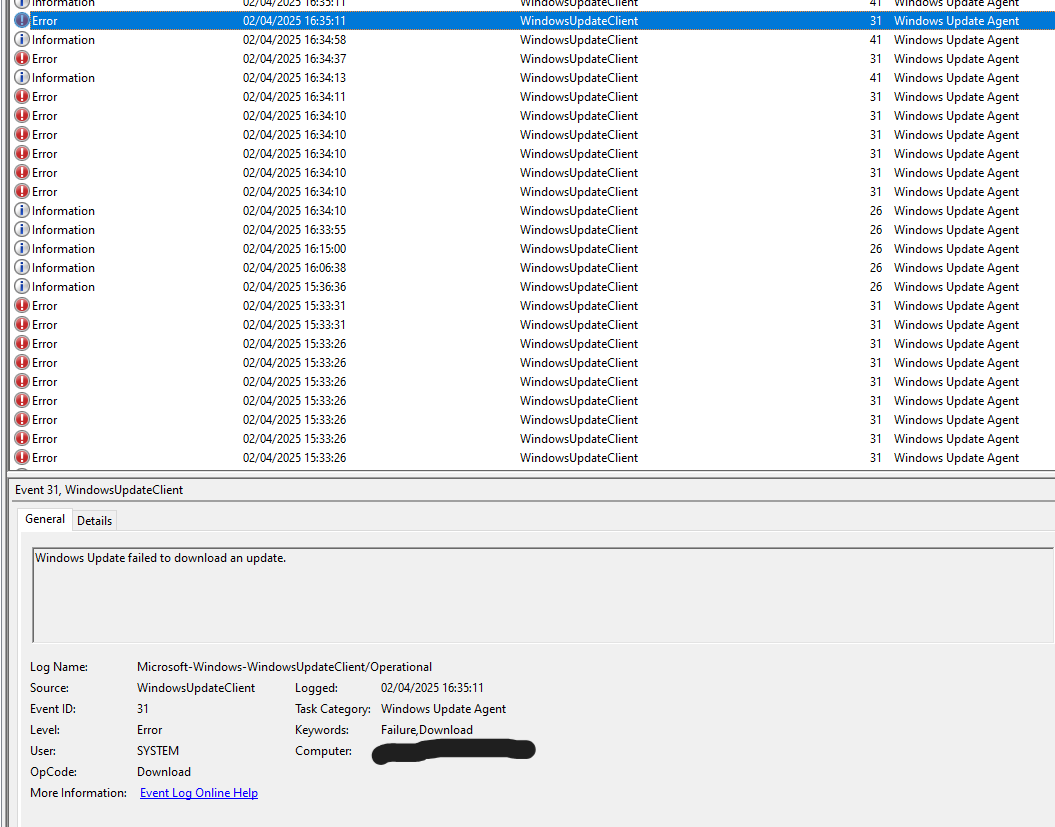Click the red Error icon on the 16:35:11 row
The height and width of the screenshot is (827, 1055).
click(x=22, y=21)
